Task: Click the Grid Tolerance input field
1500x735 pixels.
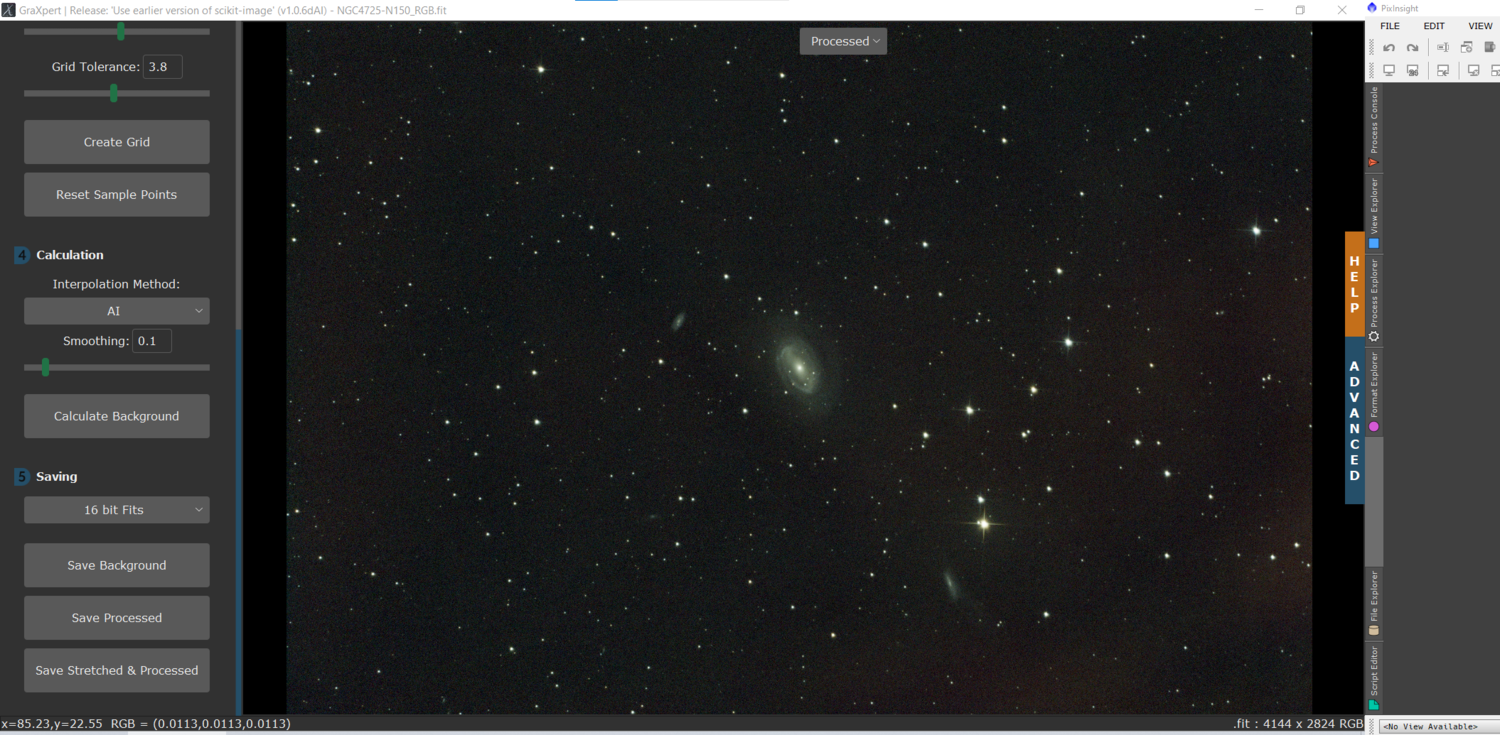Action: (x=162, y=67)
